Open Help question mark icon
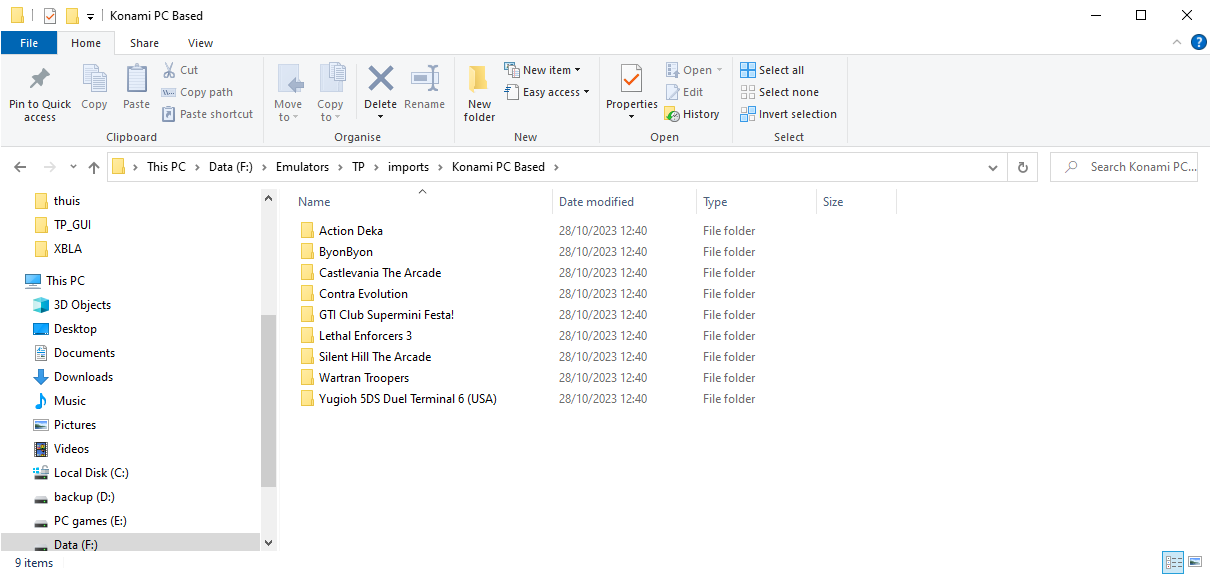 [x=1198, y=43]
